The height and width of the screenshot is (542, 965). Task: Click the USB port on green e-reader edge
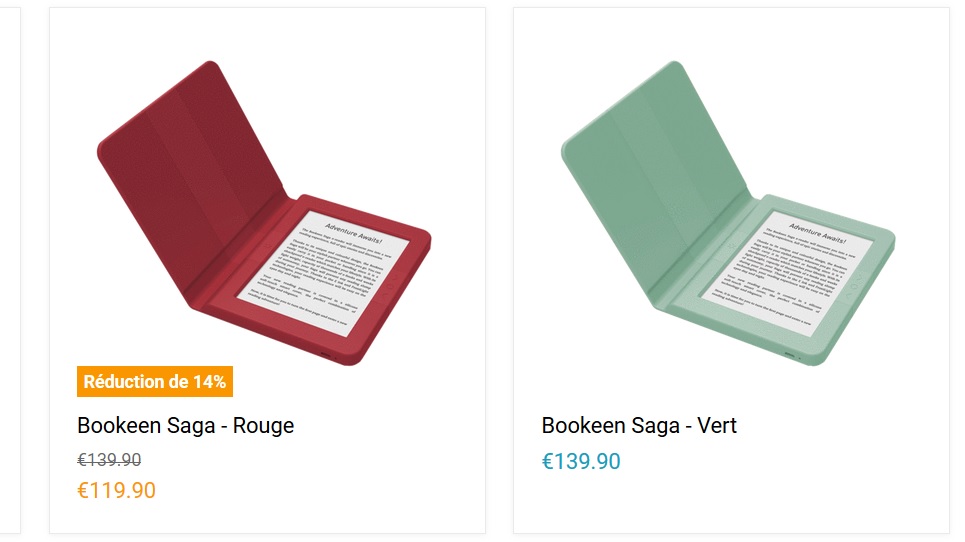click(790, 354)
